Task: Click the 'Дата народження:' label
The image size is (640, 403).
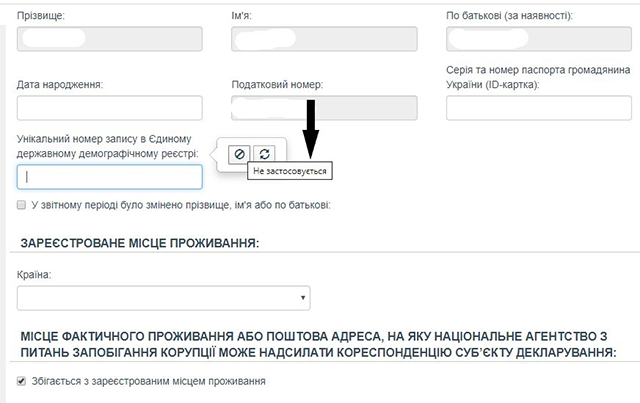Action: pos(60,84)
